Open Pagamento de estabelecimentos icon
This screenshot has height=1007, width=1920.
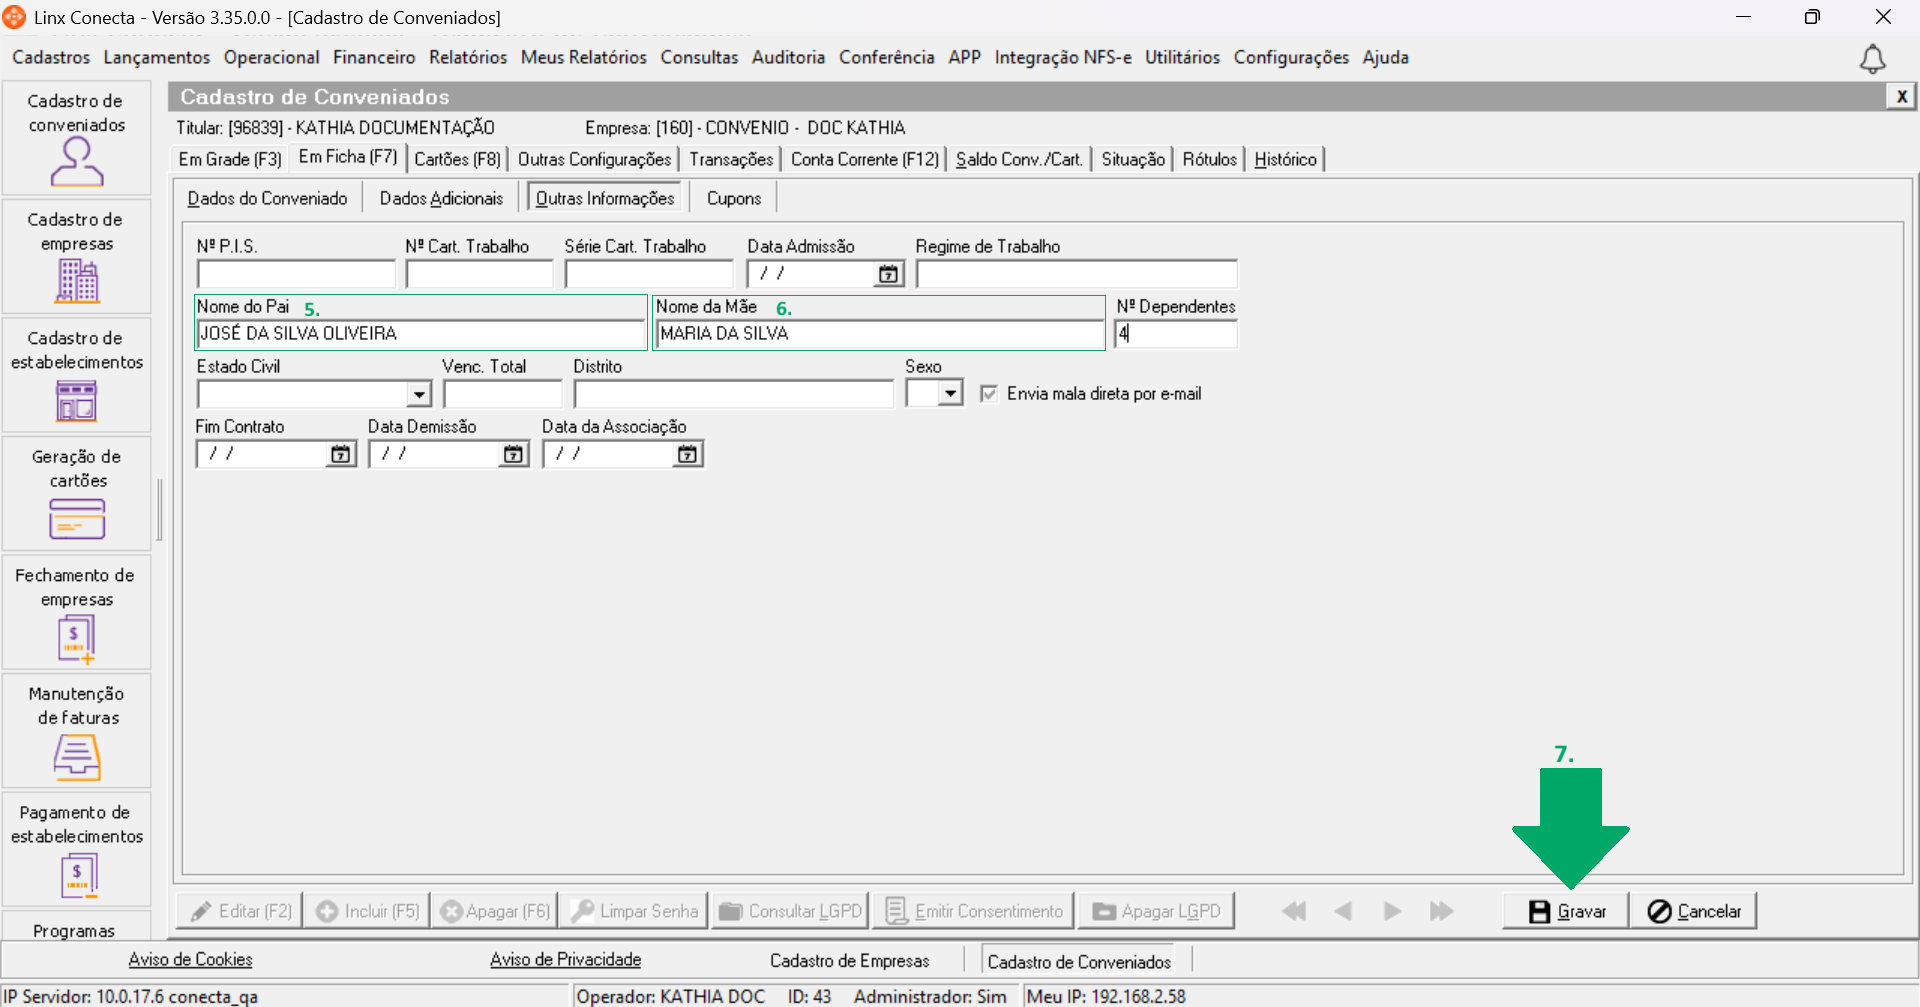pos(77,876)
